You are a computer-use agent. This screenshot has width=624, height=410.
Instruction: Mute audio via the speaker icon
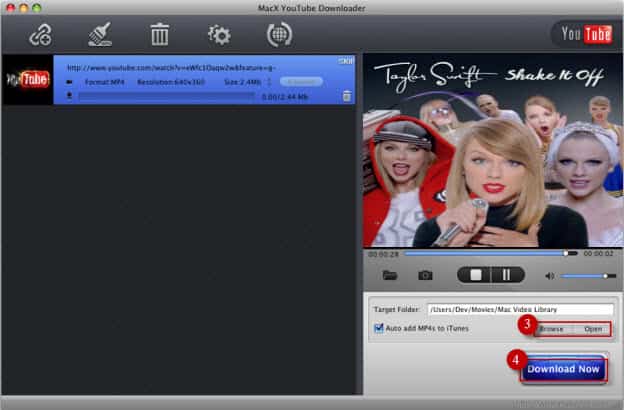[550, 276]
